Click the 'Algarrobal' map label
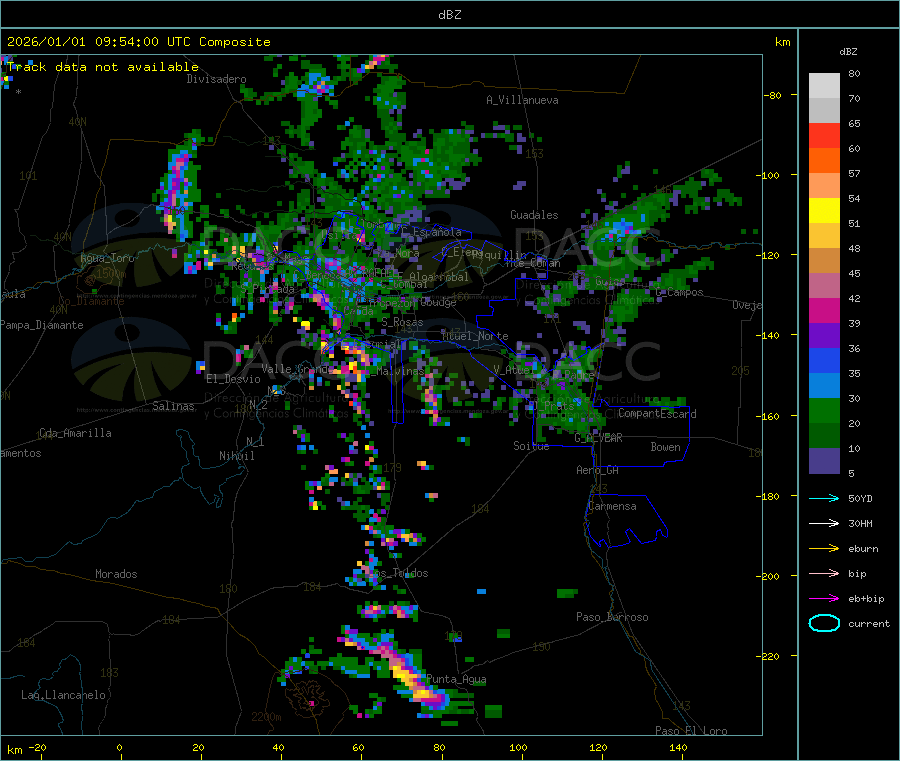Image resolution: width=900 pixels, height=761 pixels. pos(439,277)
